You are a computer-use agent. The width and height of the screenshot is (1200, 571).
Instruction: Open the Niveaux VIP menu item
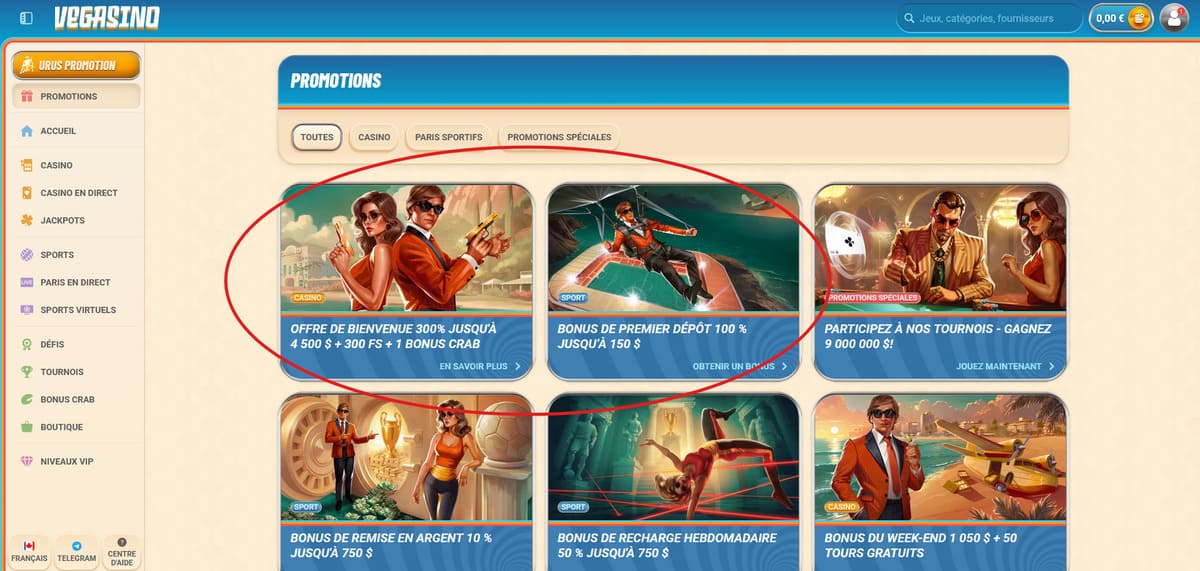[x=76, y=461]
